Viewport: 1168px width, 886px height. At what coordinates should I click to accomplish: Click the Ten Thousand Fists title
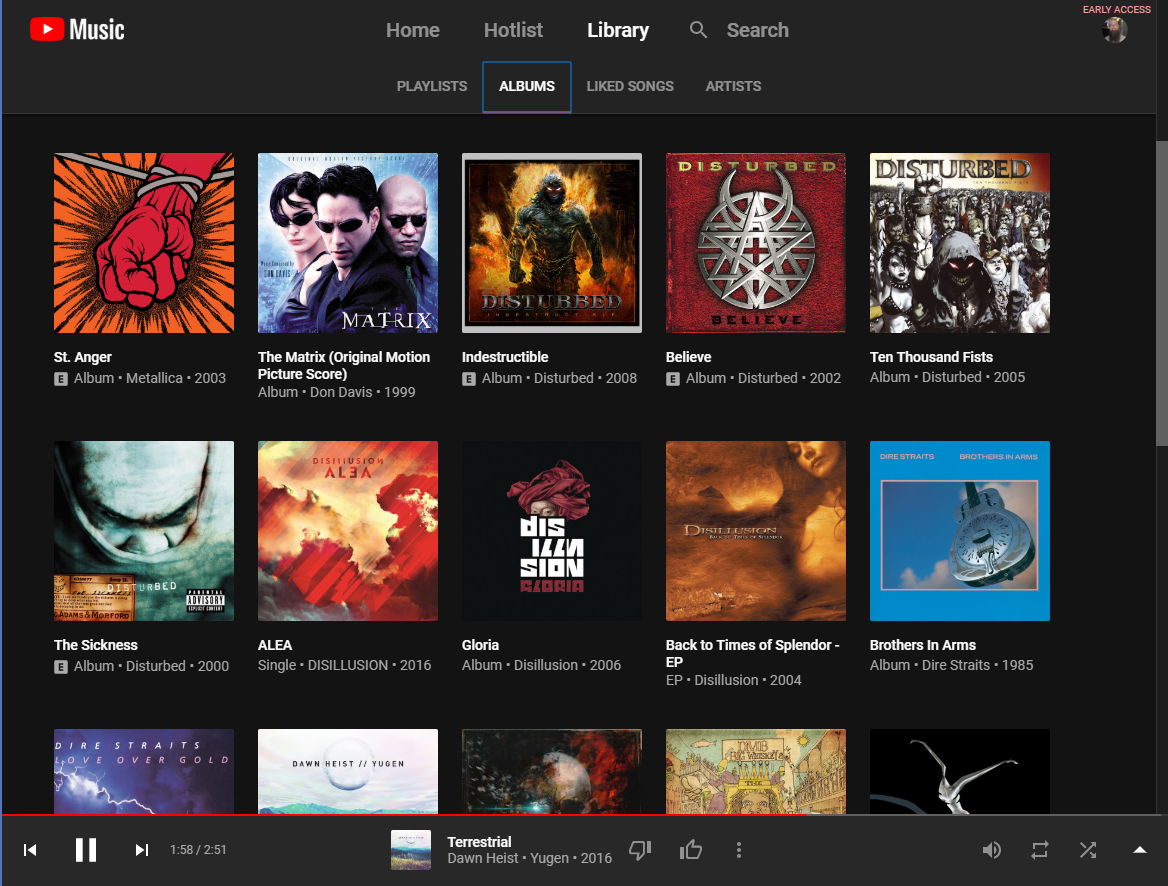coord(931,357)
